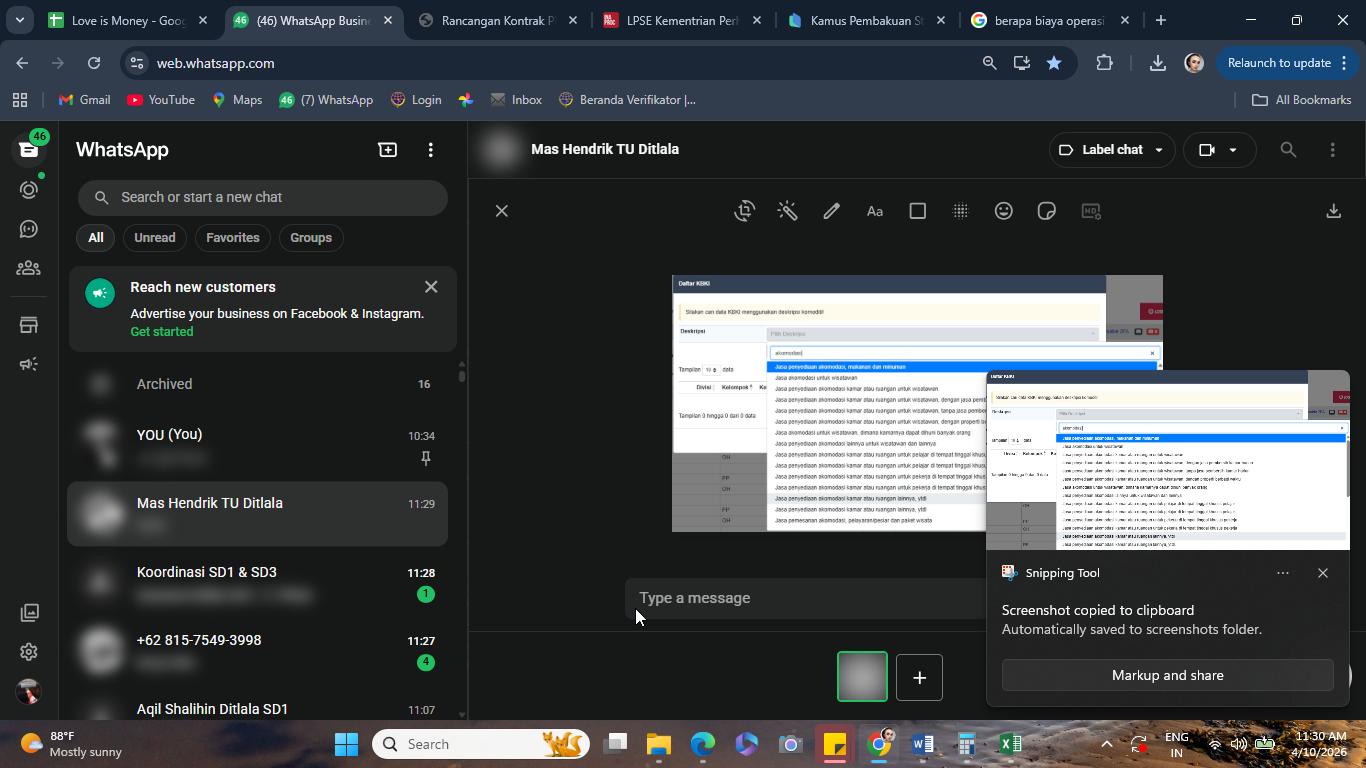Open a new browser tab

[x=1160, y=20]
